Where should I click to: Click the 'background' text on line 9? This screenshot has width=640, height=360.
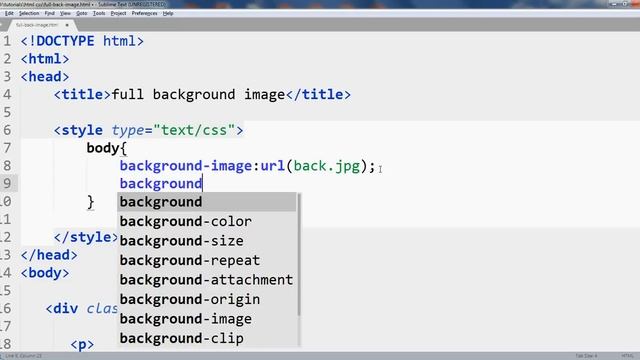point(161,184)
